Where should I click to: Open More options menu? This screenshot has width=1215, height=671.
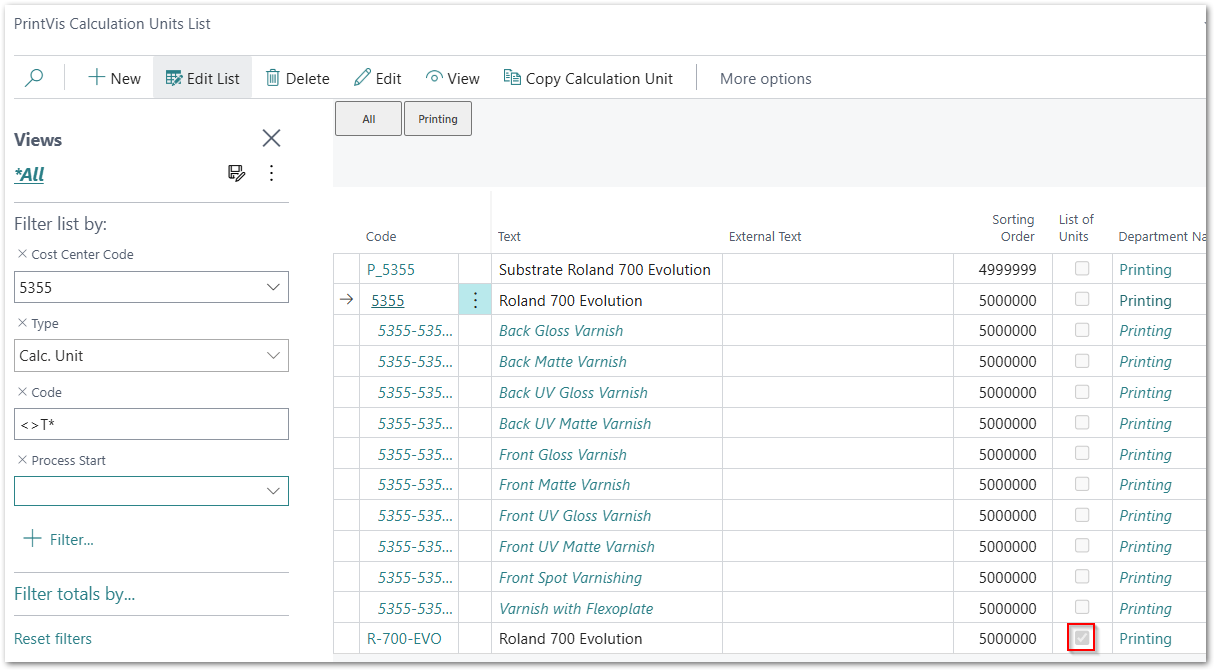765,78
